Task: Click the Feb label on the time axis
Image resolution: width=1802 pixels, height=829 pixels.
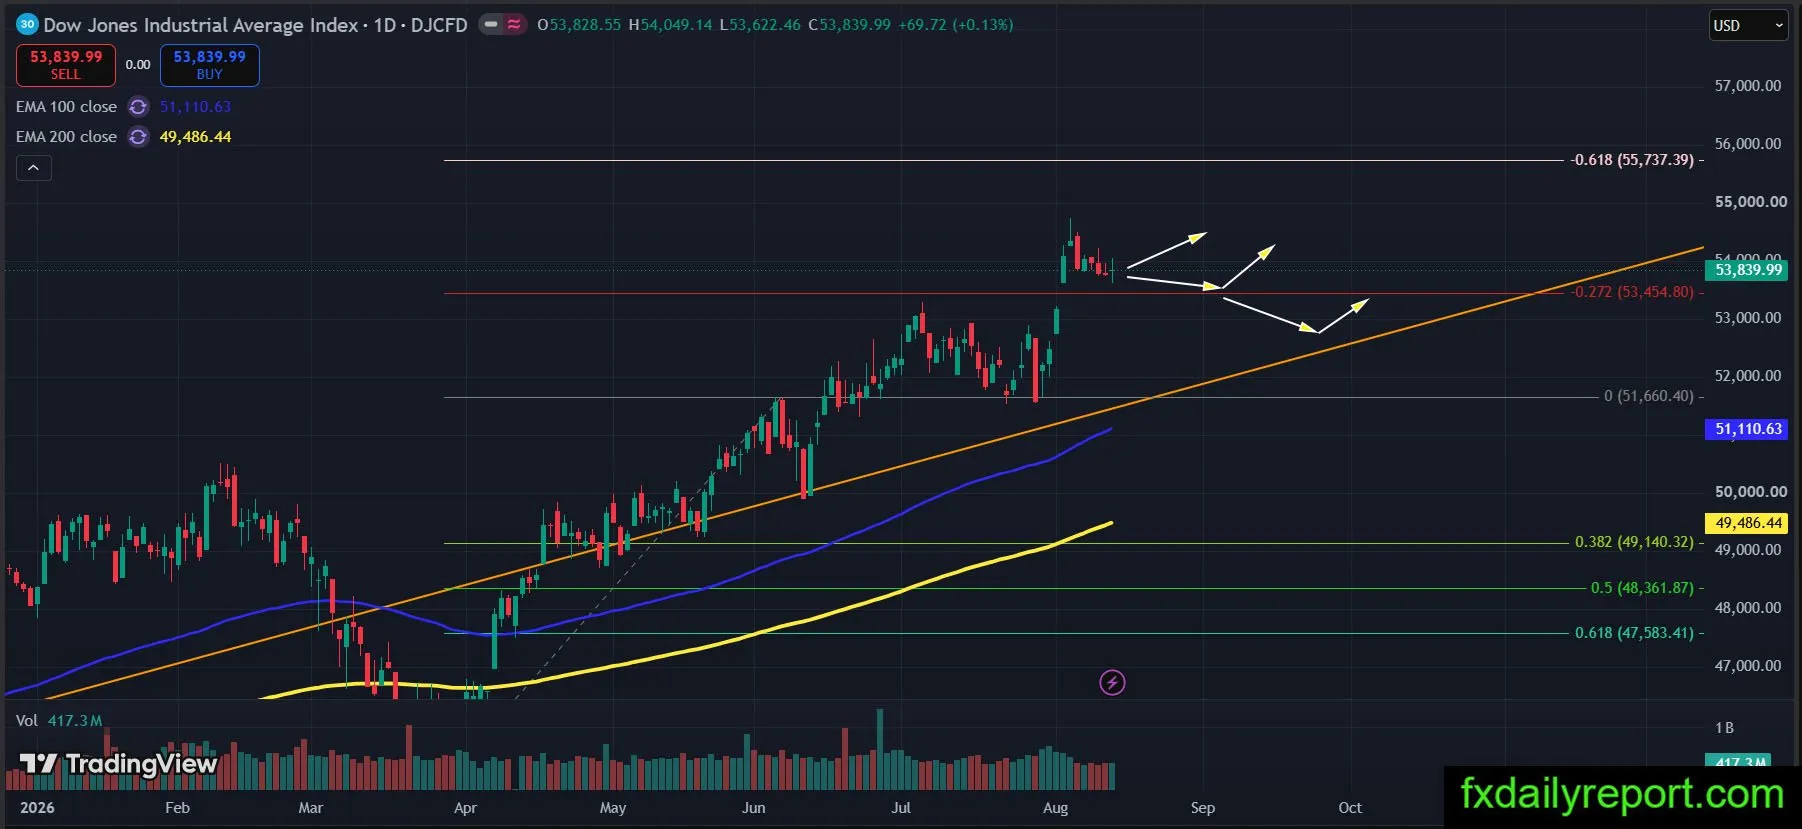Action: (x=177, y=808)
